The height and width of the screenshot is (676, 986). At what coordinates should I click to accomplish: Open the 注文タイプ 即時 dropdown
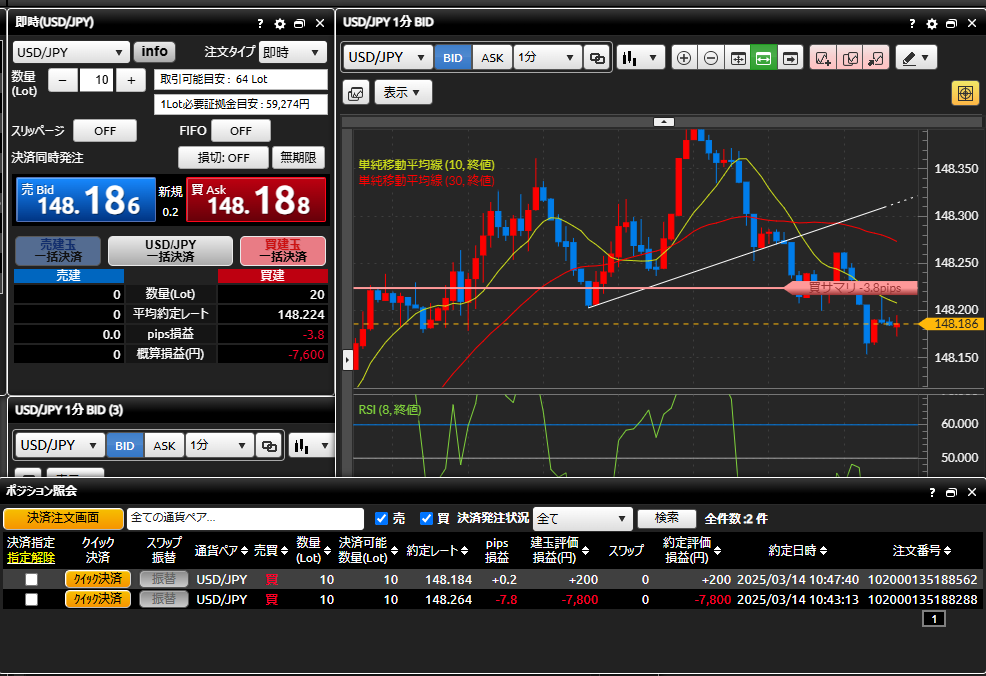click(292, 52)
